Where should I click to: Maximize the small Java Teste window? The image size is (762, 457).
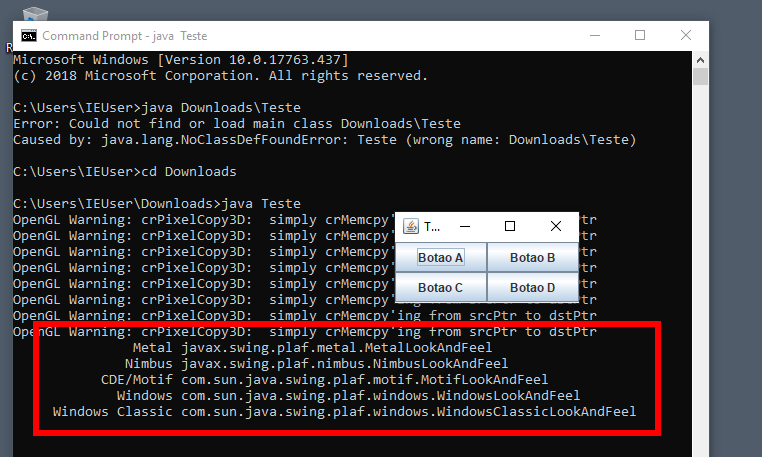(510, 226)
